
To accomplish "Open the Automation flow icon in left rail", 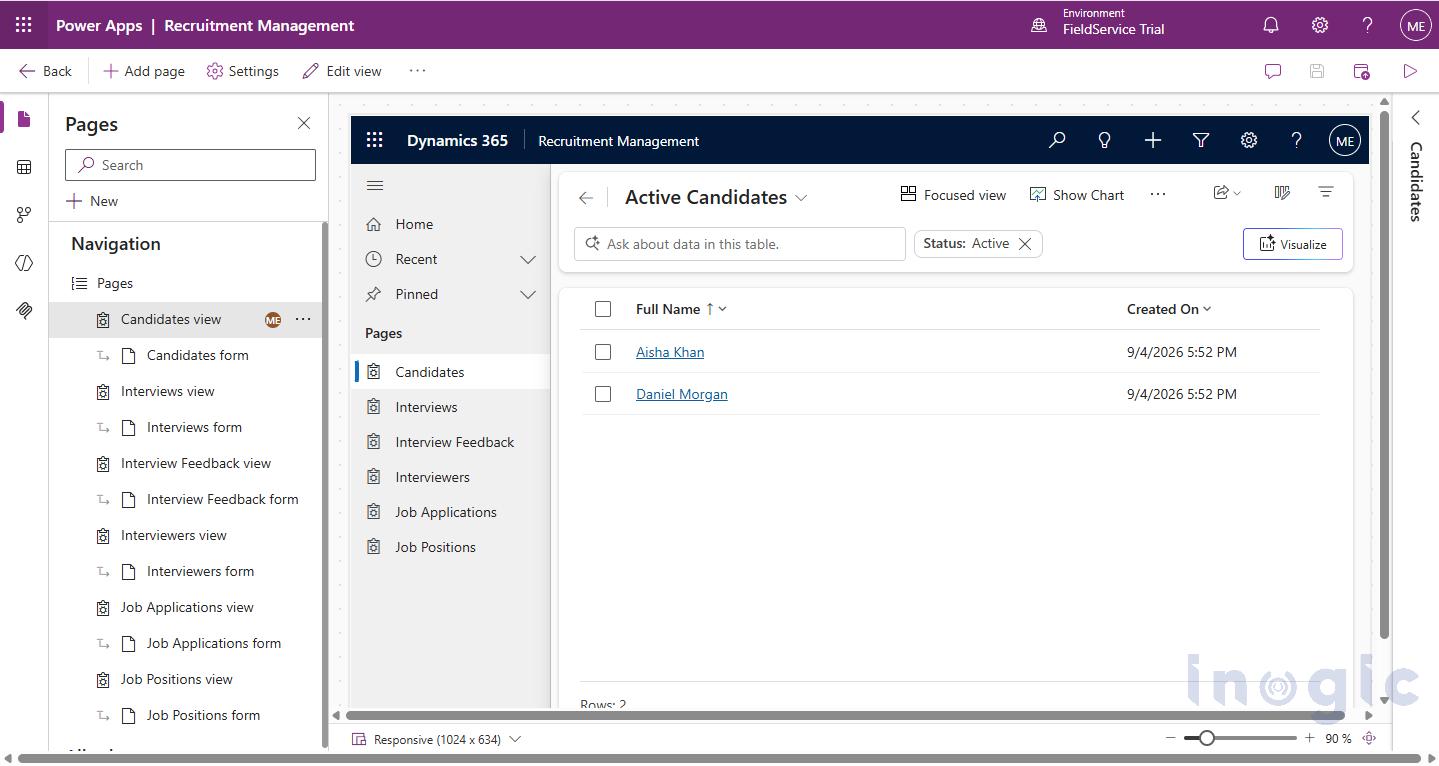I will 24,215.
